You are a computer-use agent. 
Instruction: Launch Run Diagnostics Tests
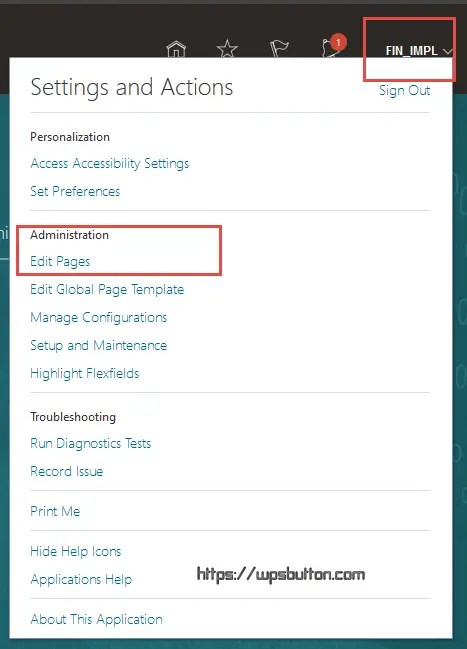91,443
